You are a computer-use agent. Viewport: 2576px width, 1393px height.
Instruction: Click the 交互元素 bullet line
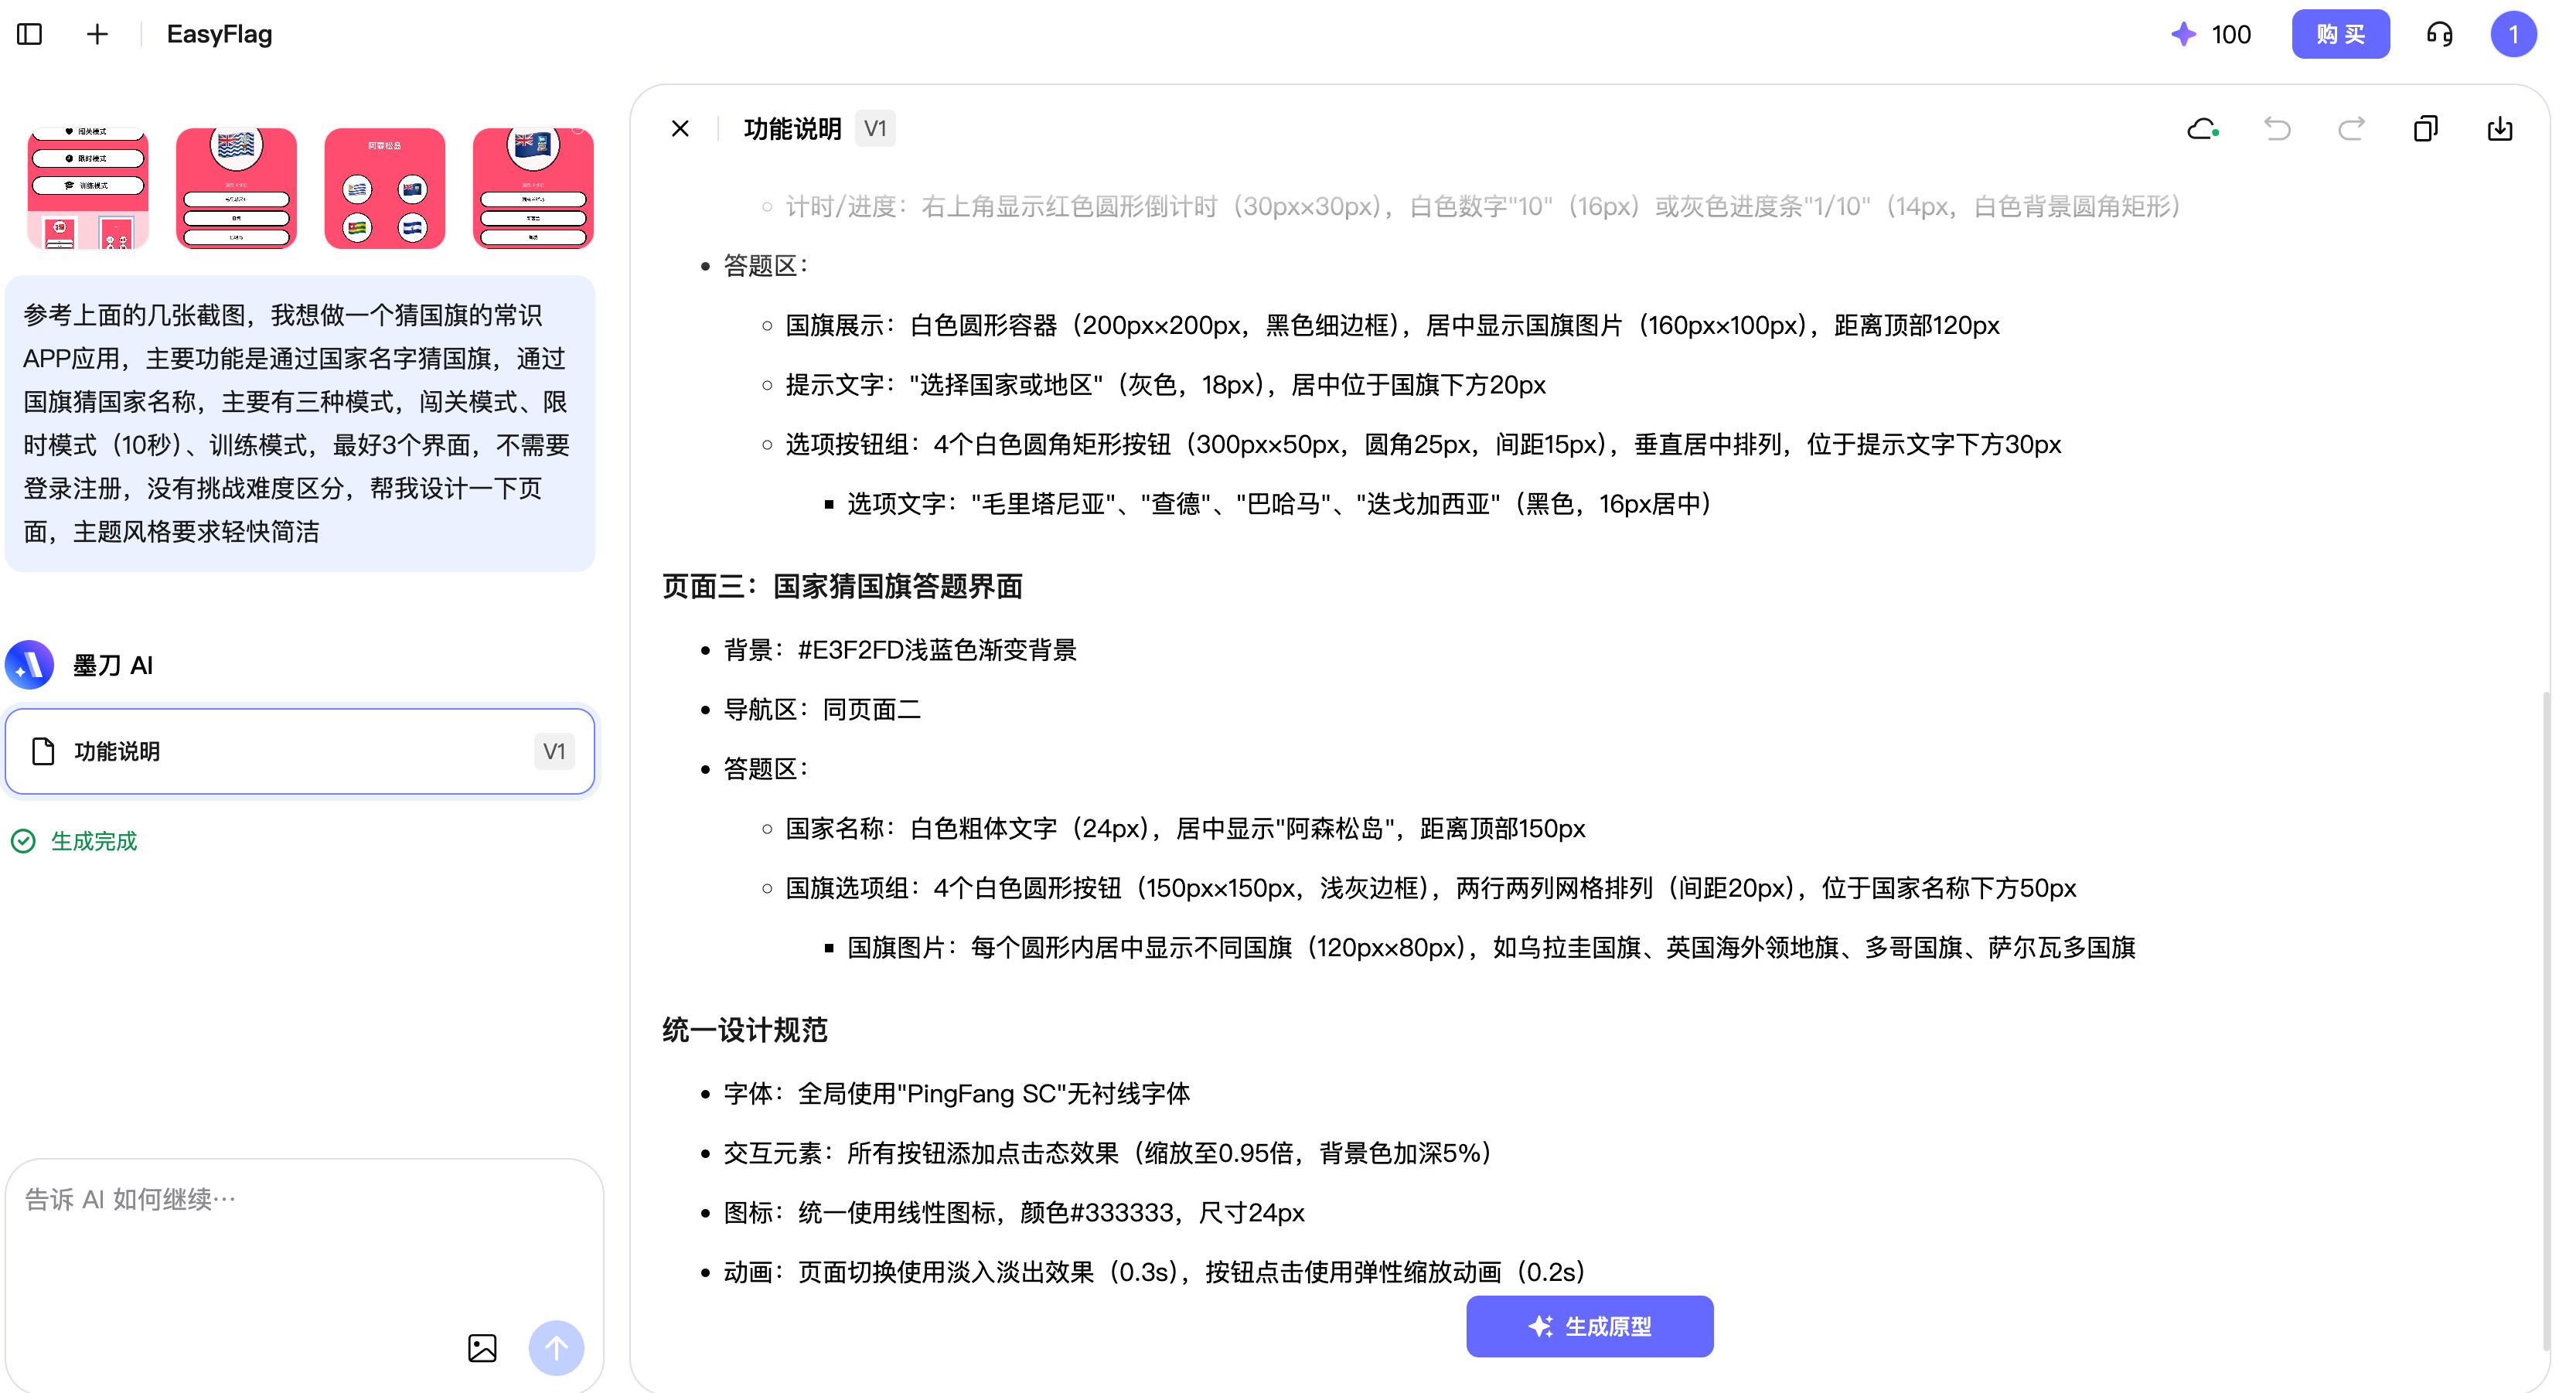tap(1107, 1153)
